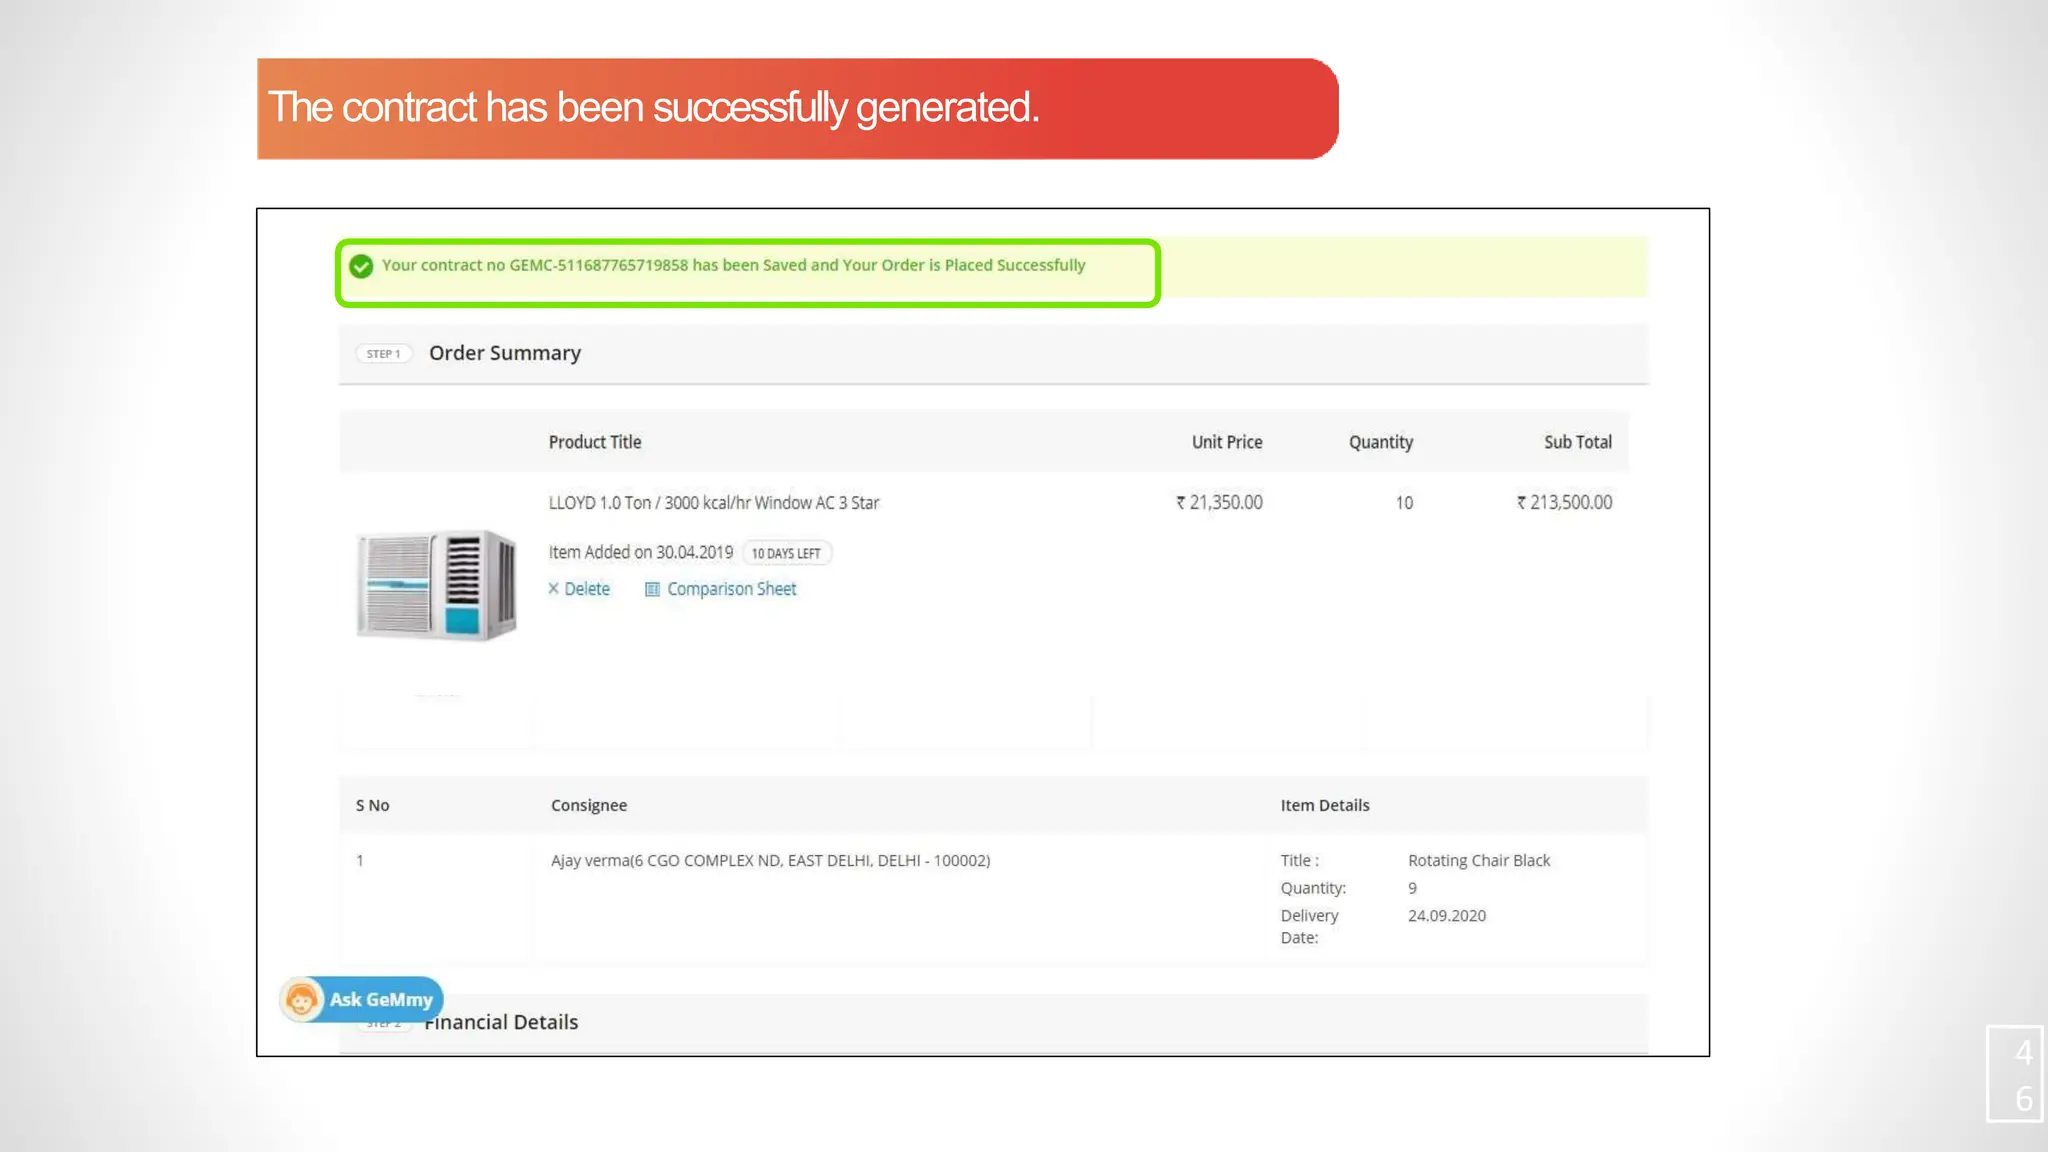Open the Comparison Sheet link
Screen dimensions: 2048x1152
tap(731, 589)
